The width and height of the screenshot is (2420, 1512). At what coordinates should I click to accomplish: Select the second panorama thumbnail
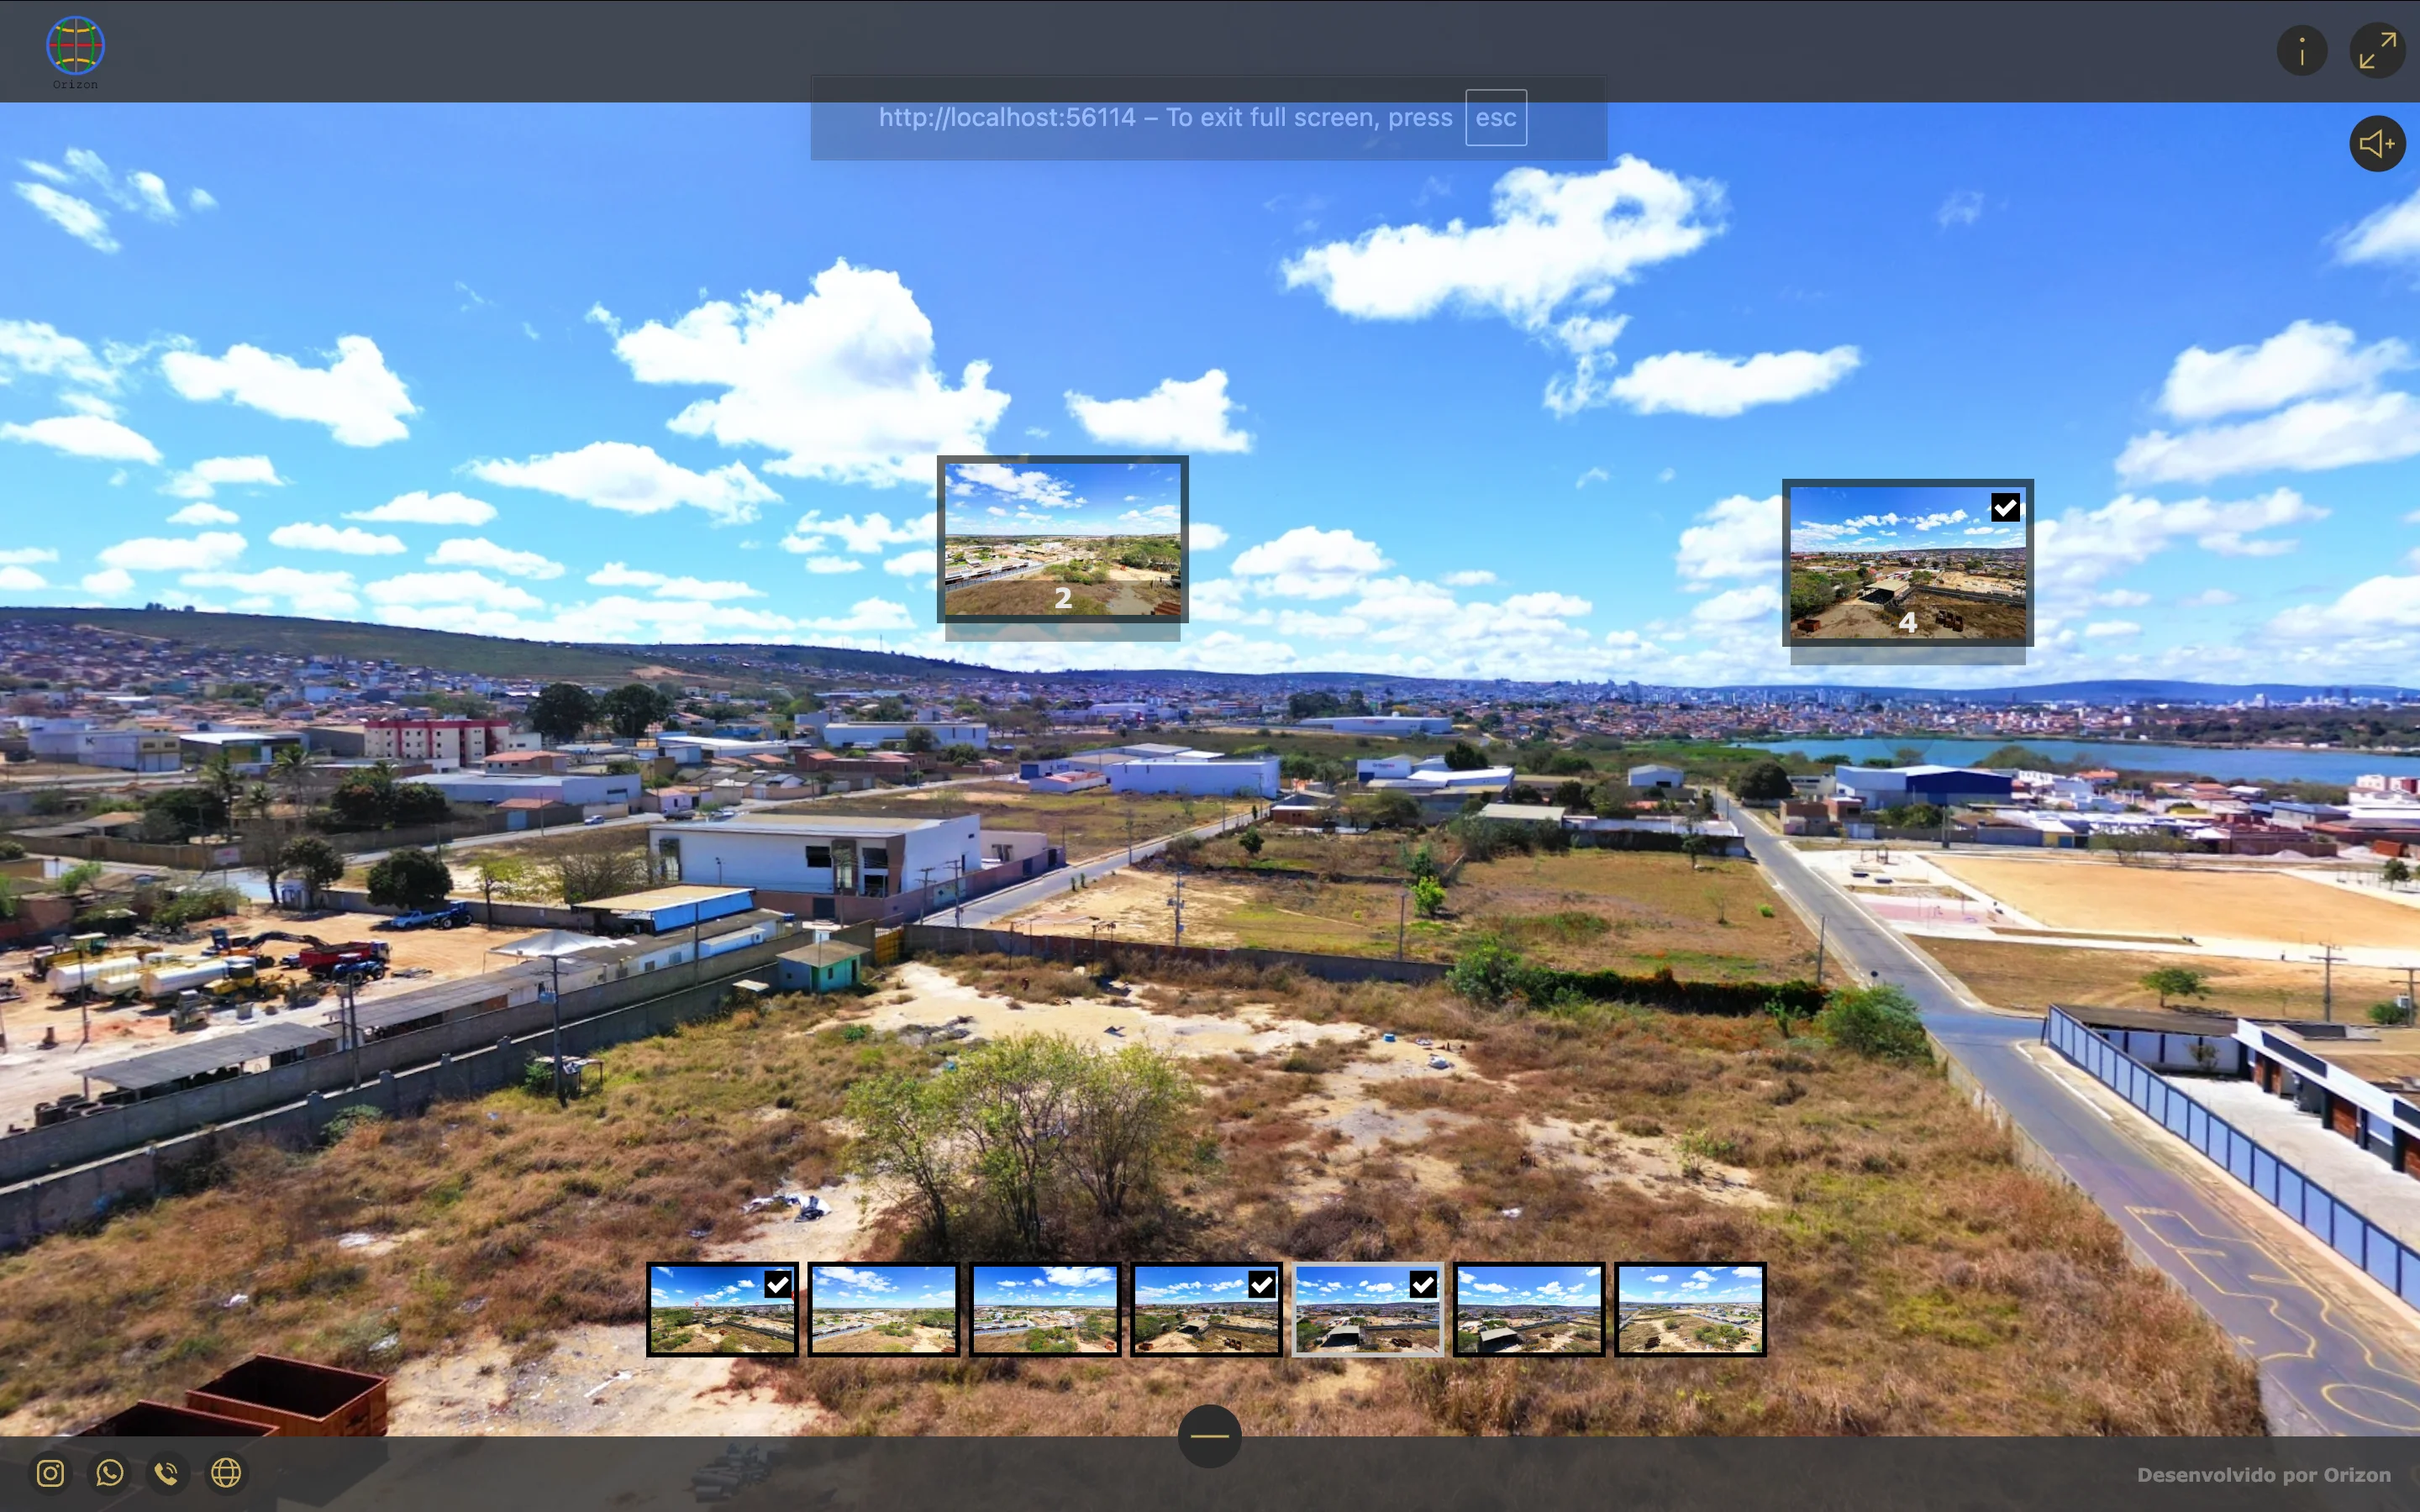pos(883,1310)
